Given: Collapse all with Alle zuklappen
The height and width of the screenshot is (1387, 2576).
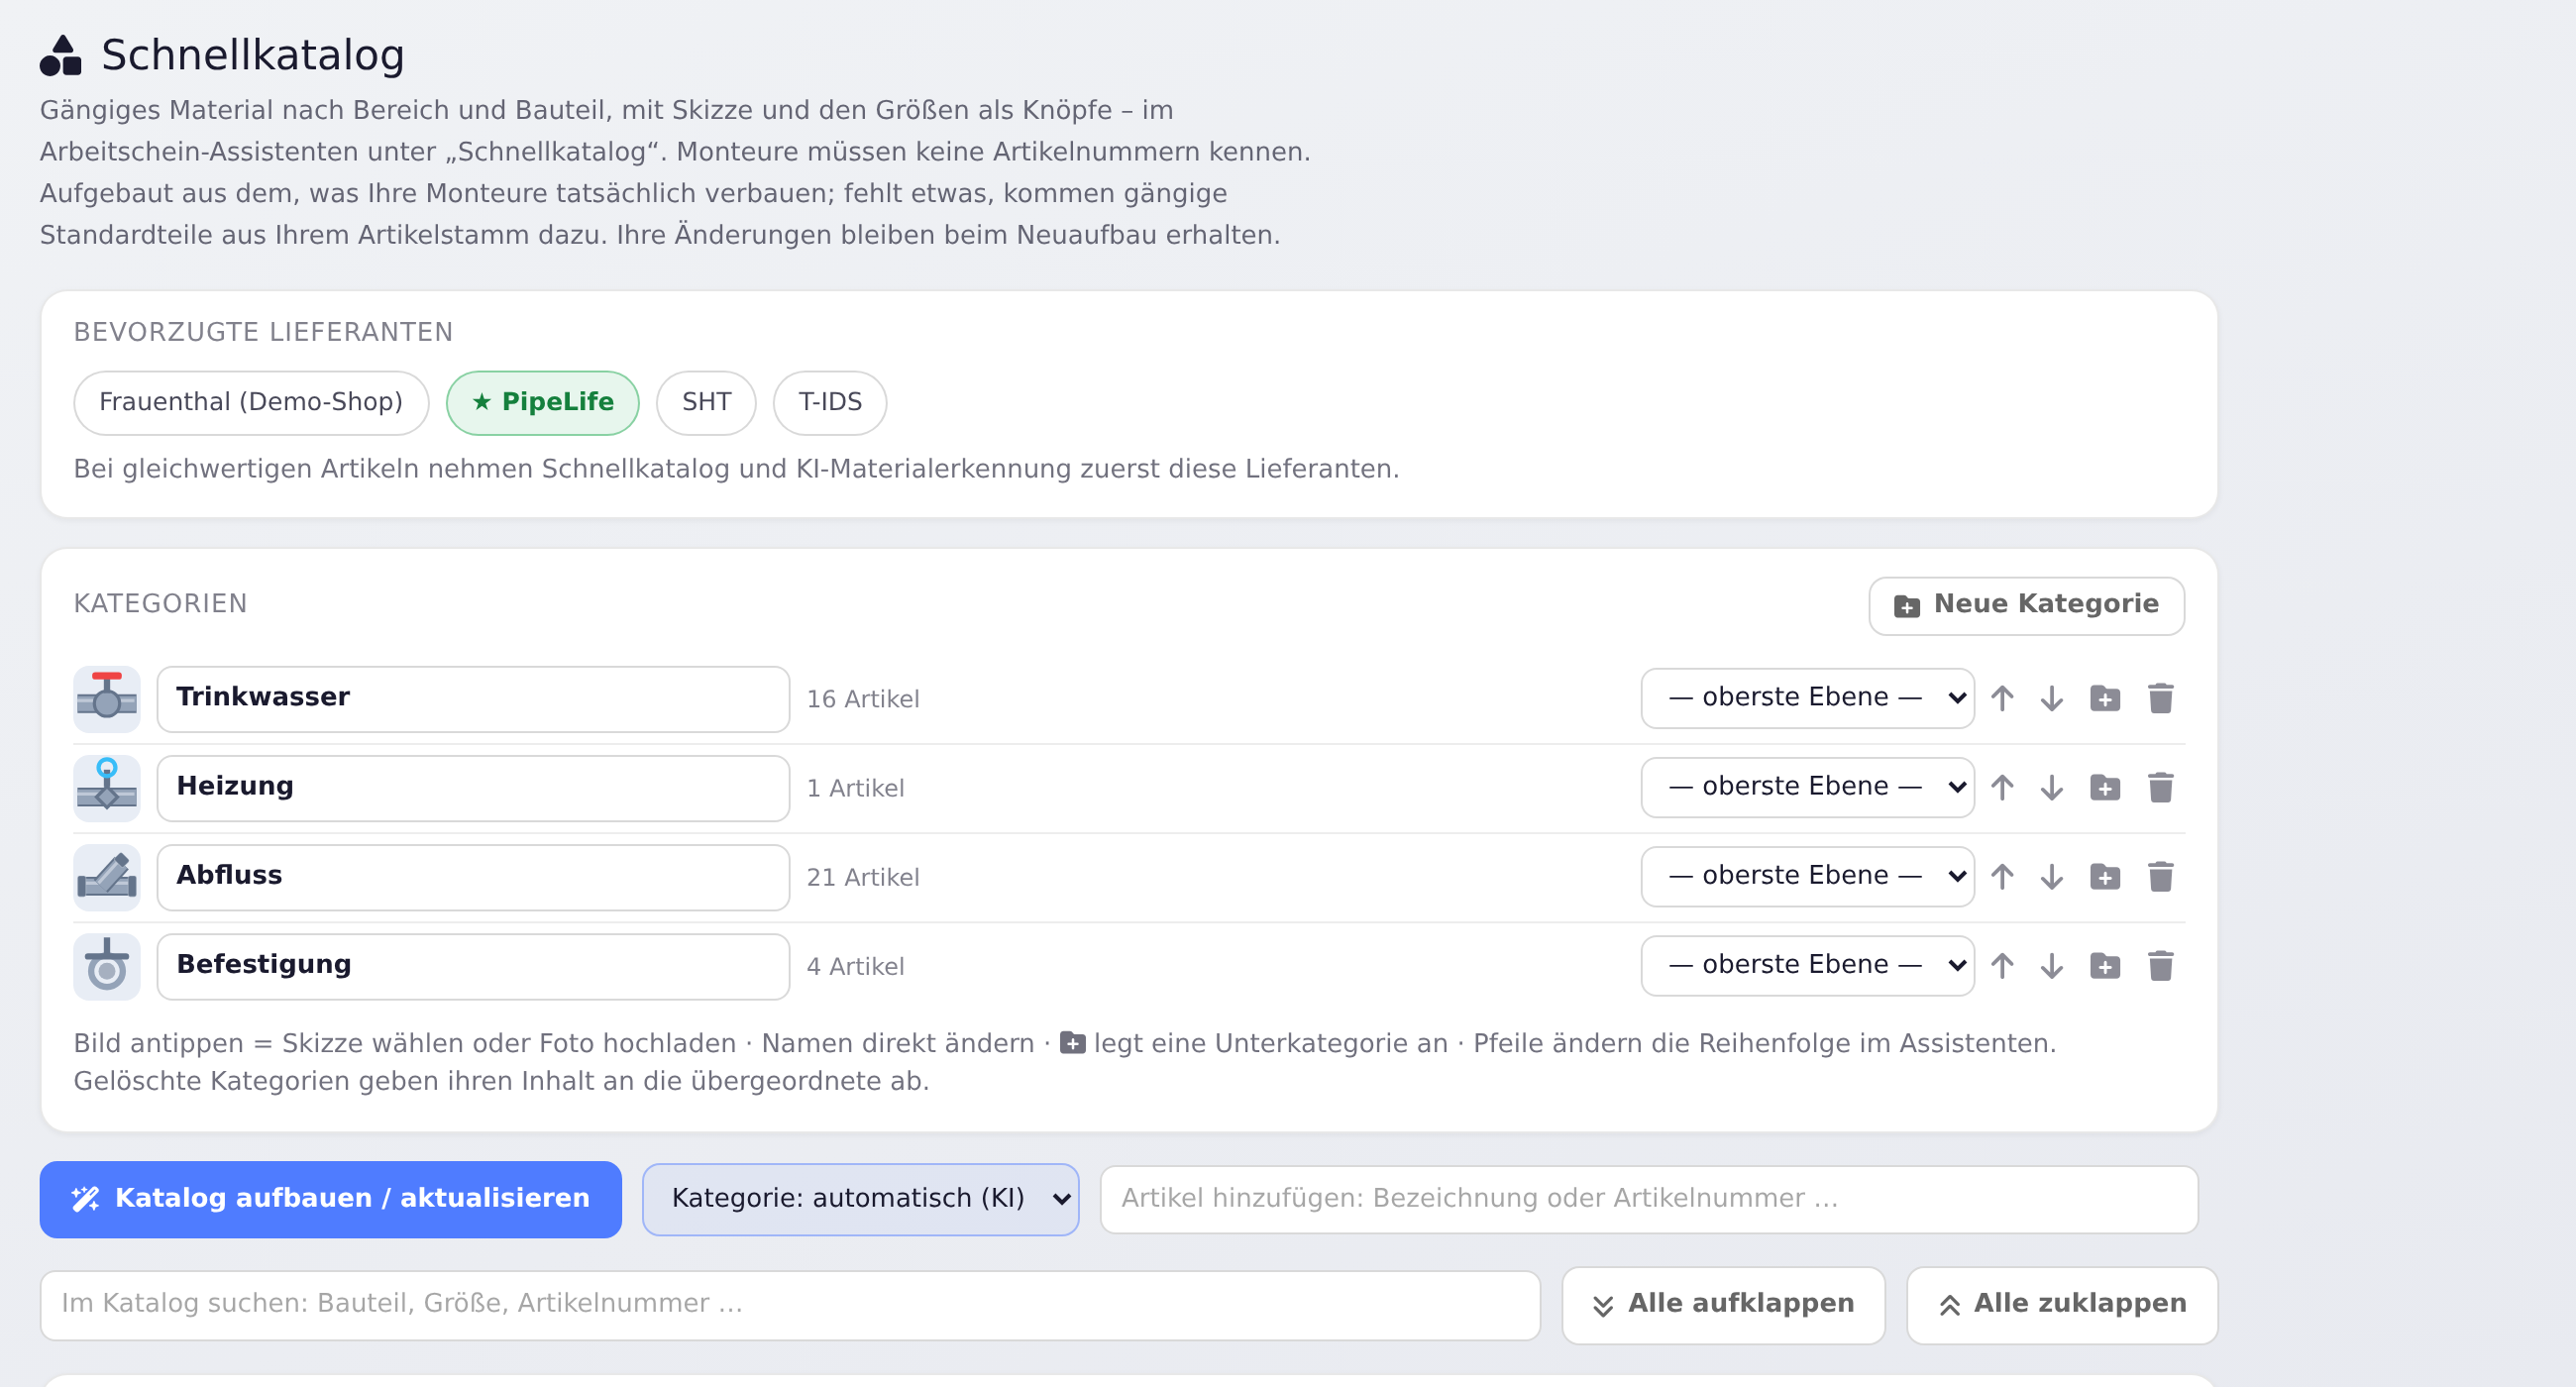Looking at the screenshot, I should [2062, 1304].
